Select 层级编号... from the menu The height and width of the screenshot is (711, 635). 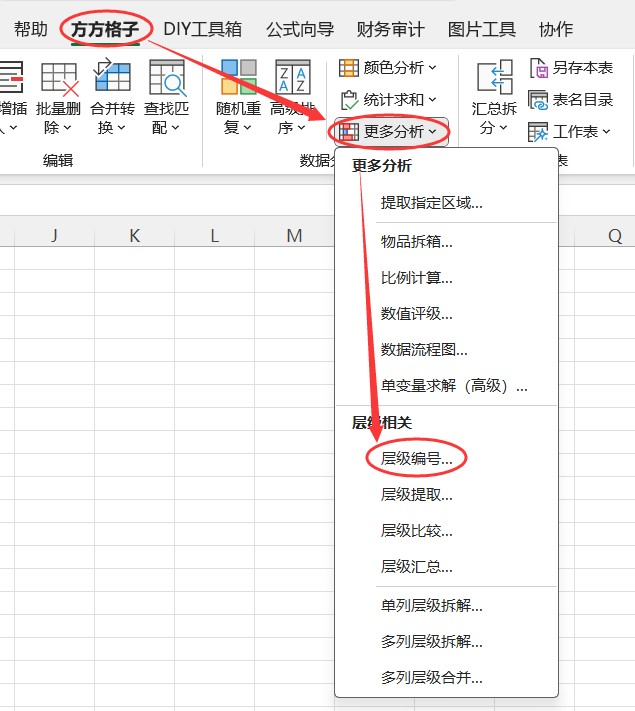[416, 458]
